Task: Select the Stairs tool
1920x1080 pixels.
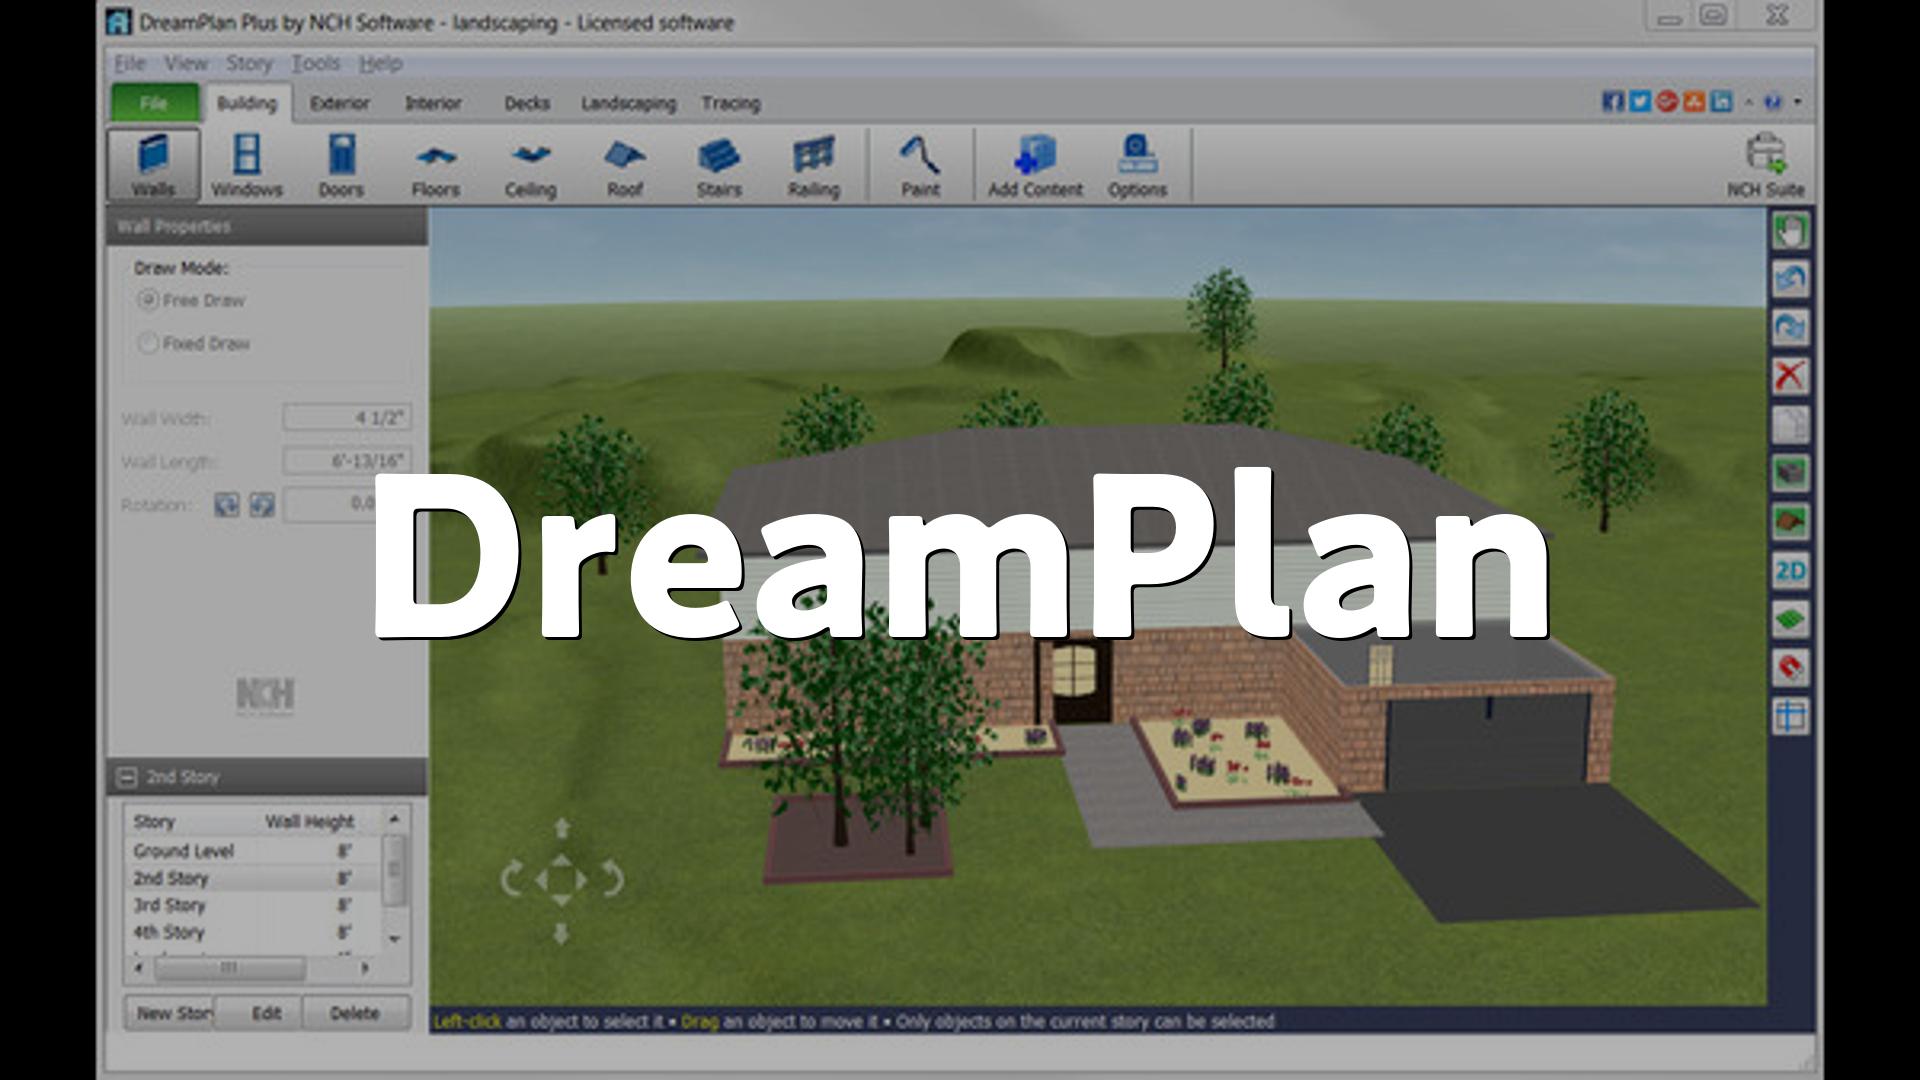Action: (719, 165)
